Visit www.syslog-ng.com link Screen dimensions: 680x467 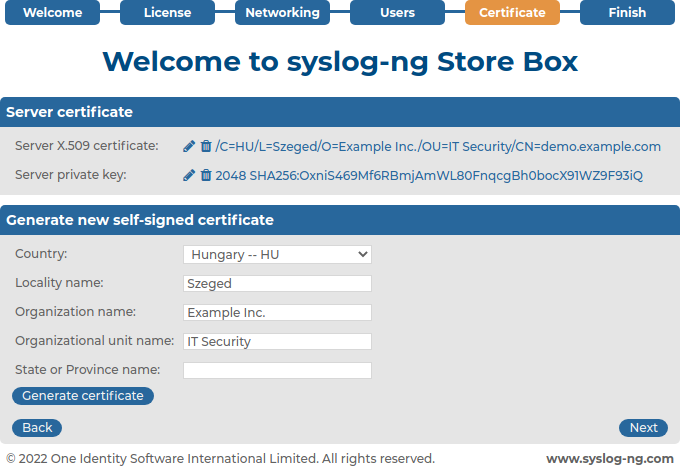pos(610,459)
